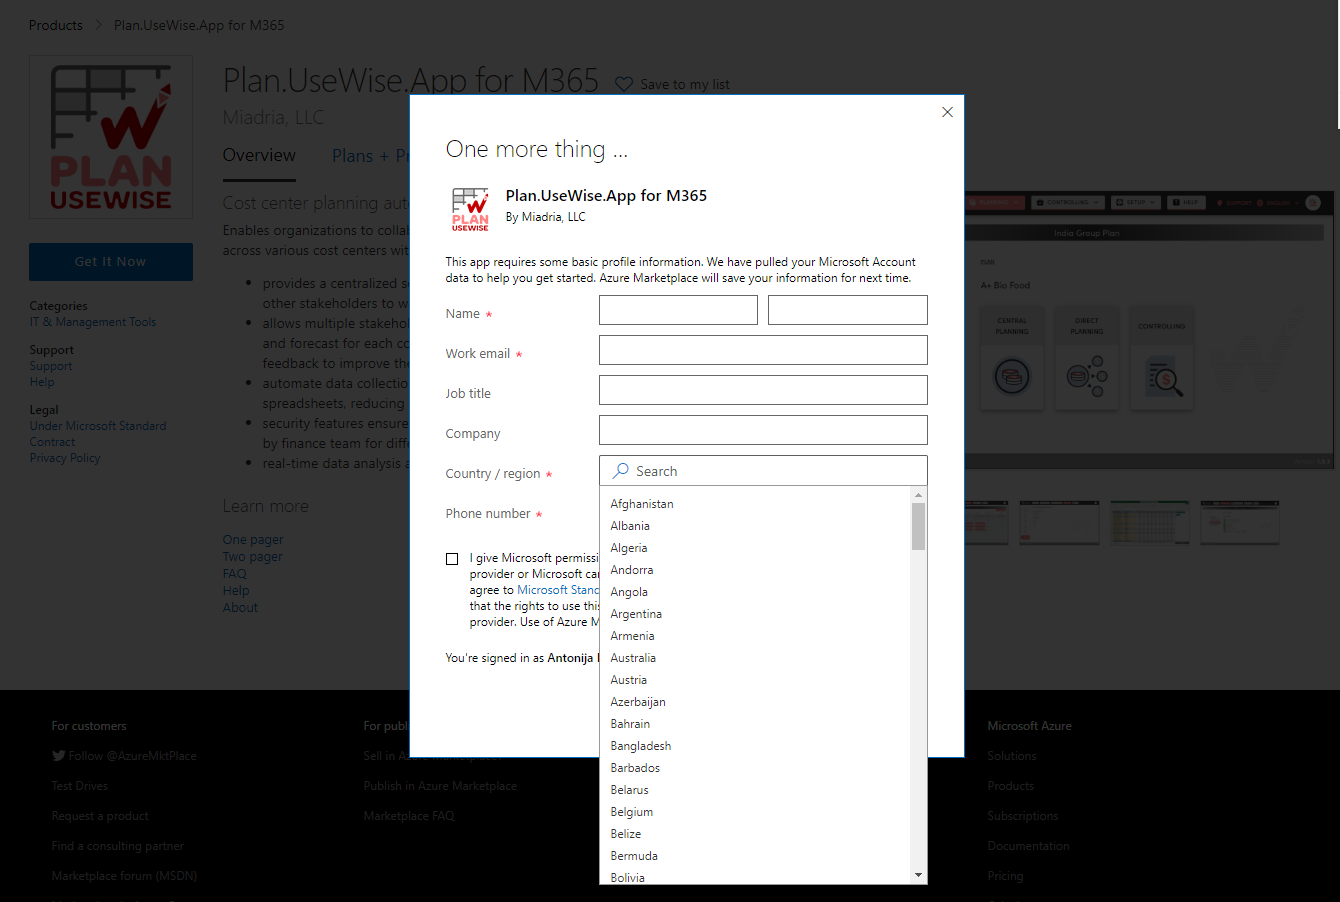The image size is (1340, 902).
Task: Select Austria from the country list
Action: (x=755, y=680)
